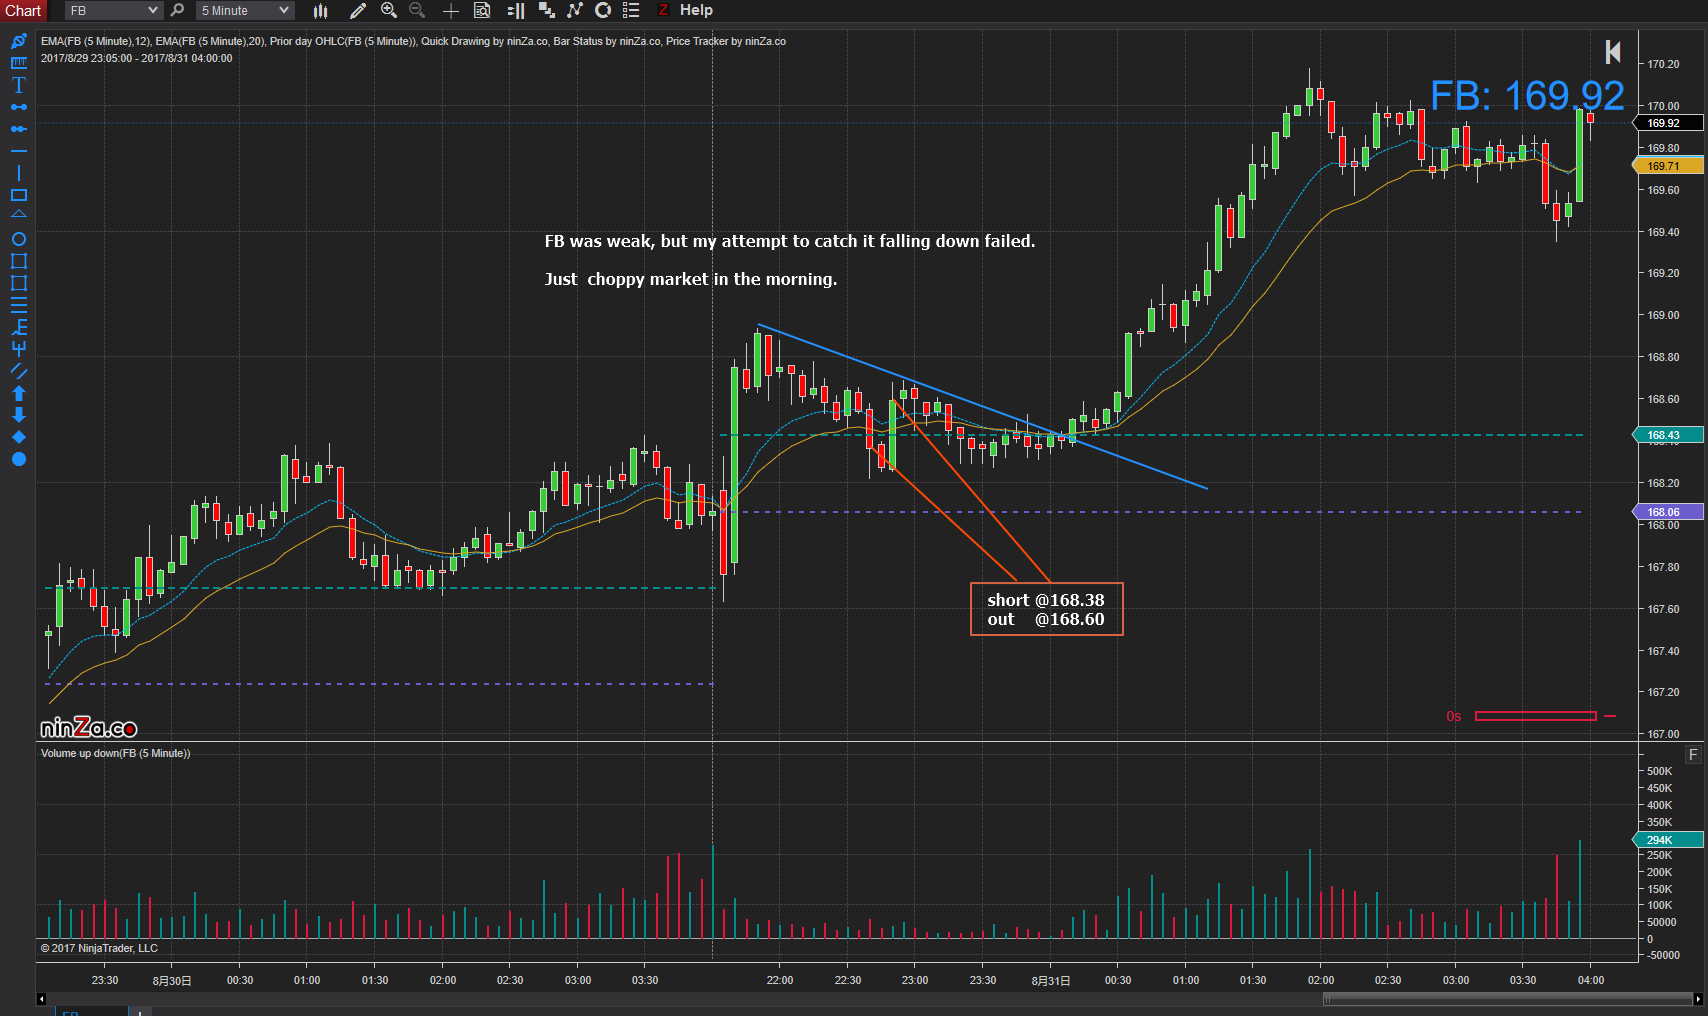Select the Fibonacci retracement tool
Screen dimensions: 1708x1016
[18, 305]
